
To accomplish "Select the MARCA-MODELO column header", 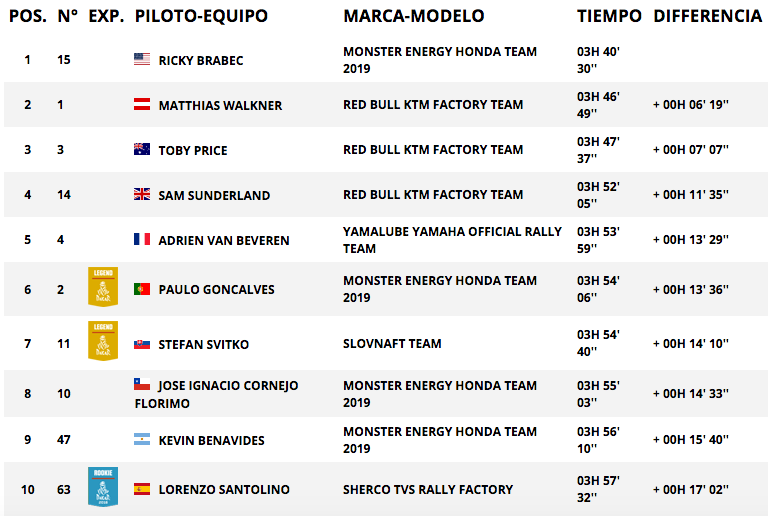I will [x=414, y=16].
